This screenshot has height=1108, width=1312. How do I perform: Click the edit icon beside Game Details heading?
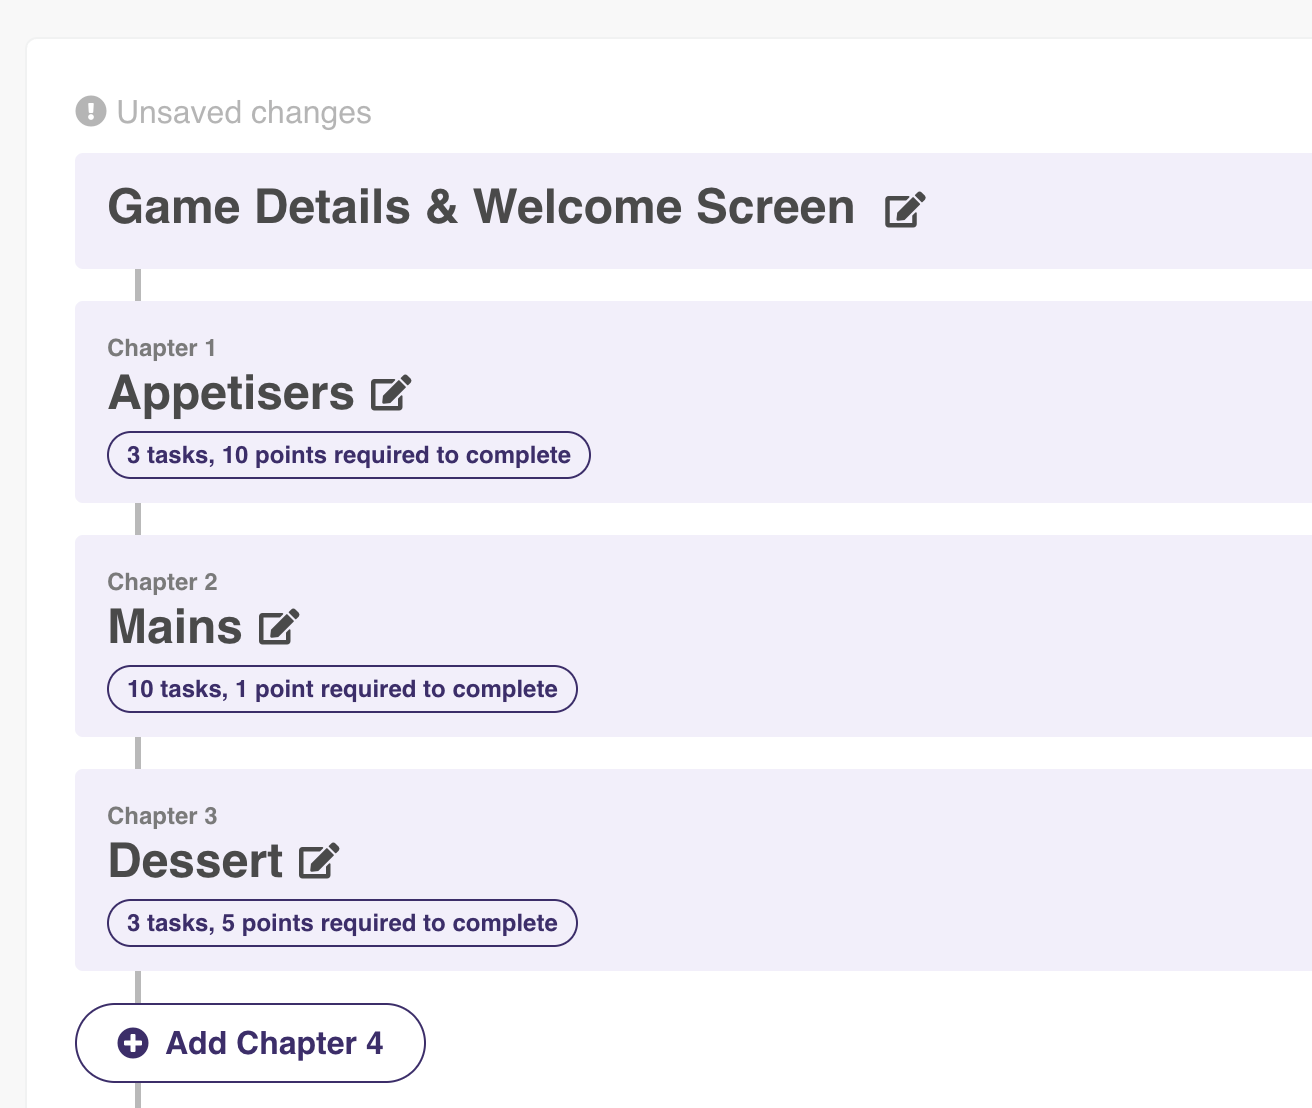[x=905, y=210]
